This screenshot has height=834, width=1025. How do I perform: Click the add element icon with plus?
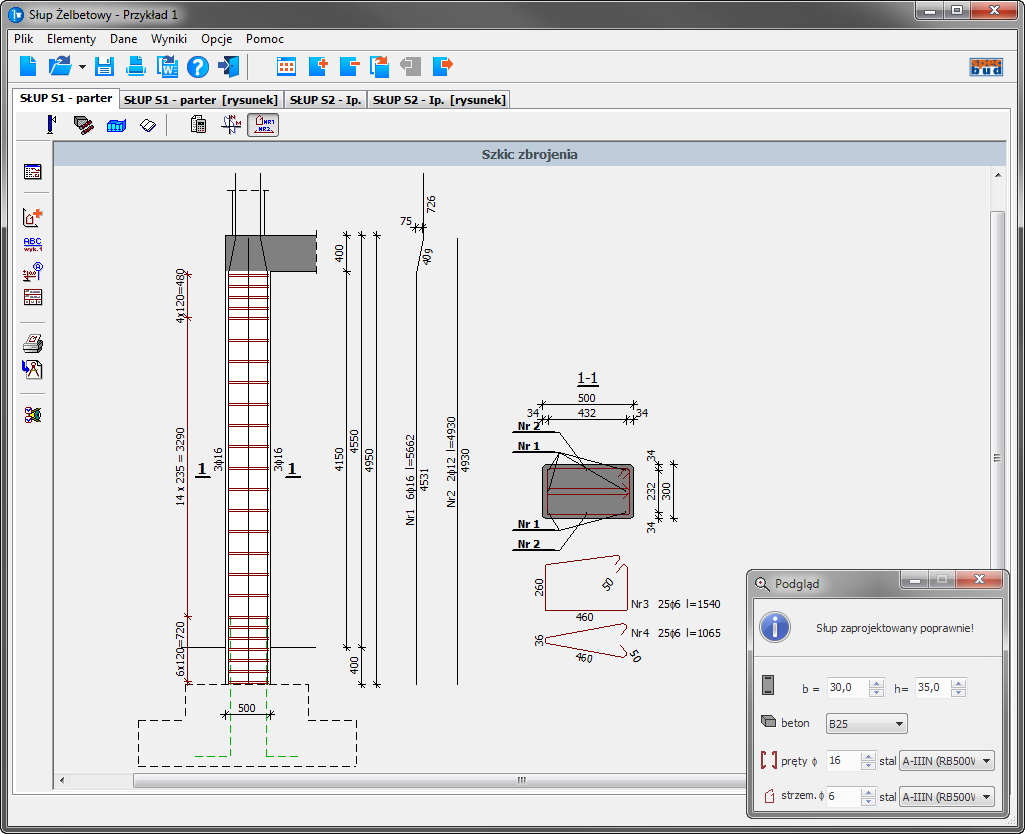click(318, 67)
